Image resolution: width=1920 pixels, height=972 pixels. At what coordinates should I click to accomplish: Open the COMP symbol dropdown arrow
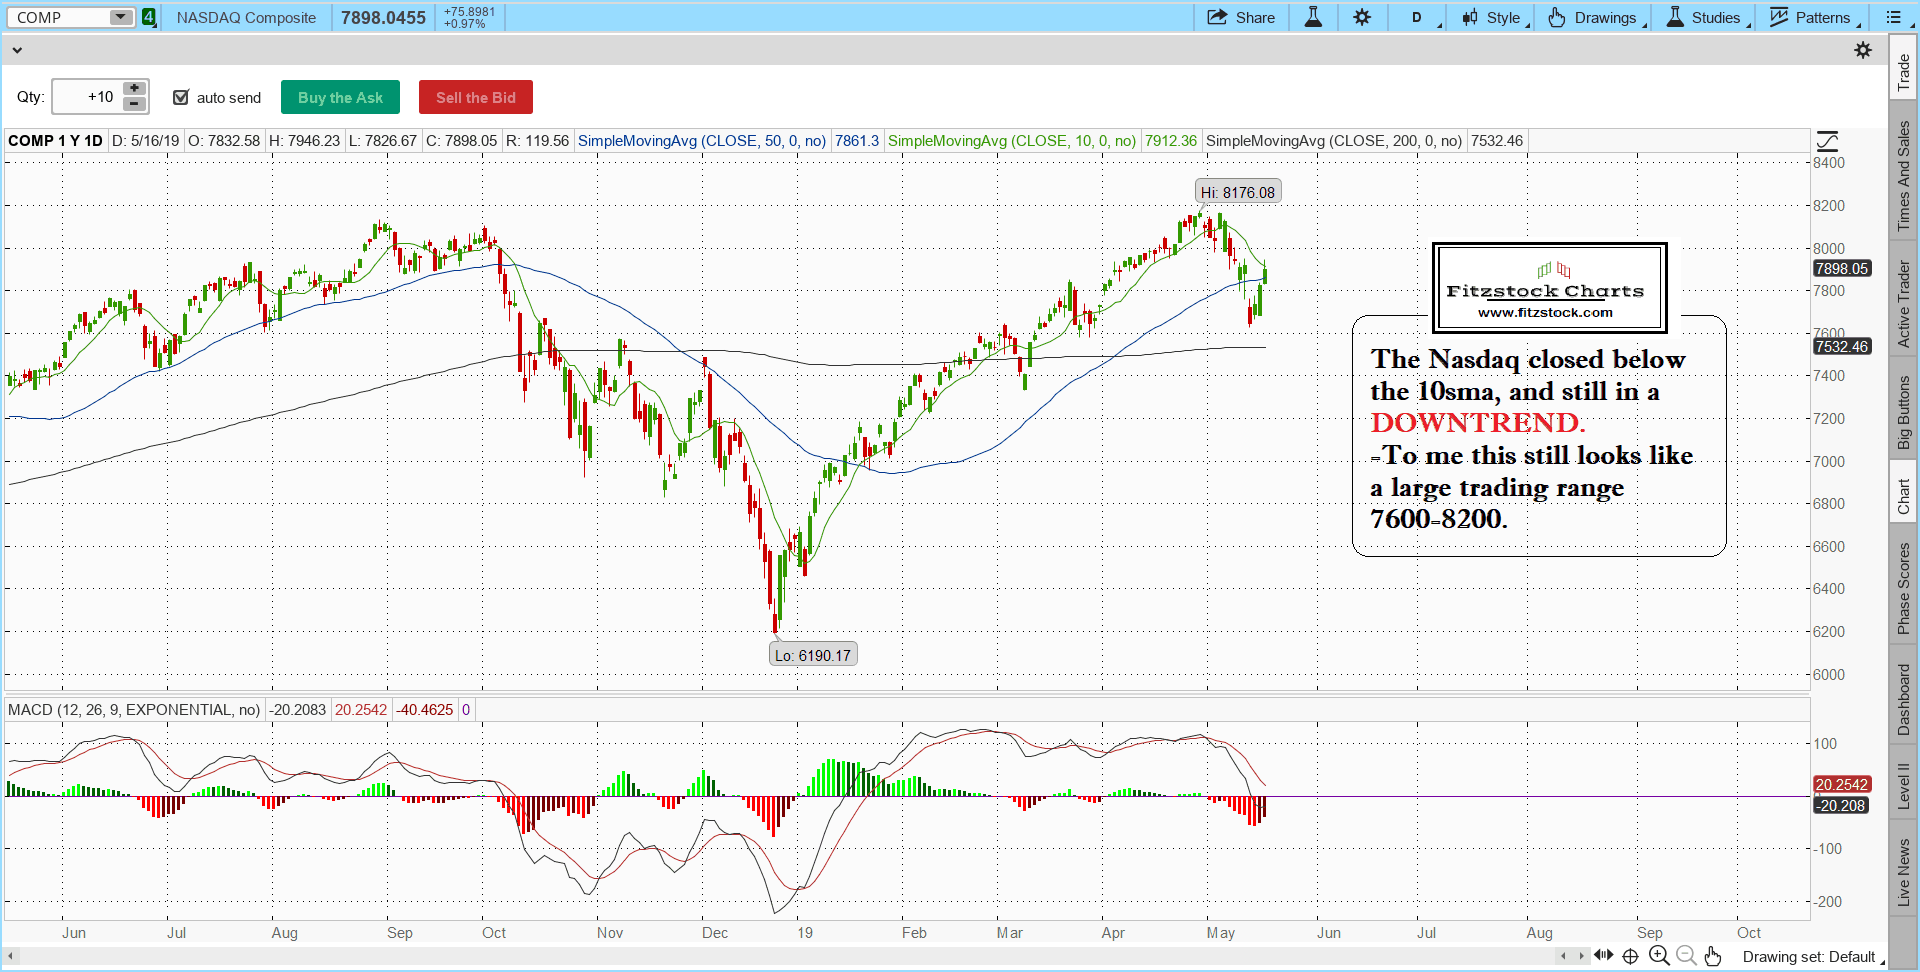(x=120, y=17)
